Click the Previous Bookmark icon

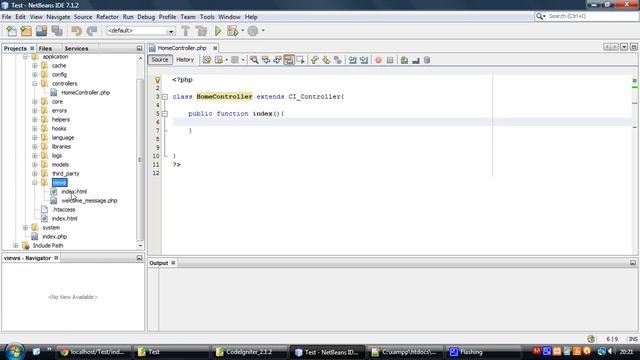314,60
